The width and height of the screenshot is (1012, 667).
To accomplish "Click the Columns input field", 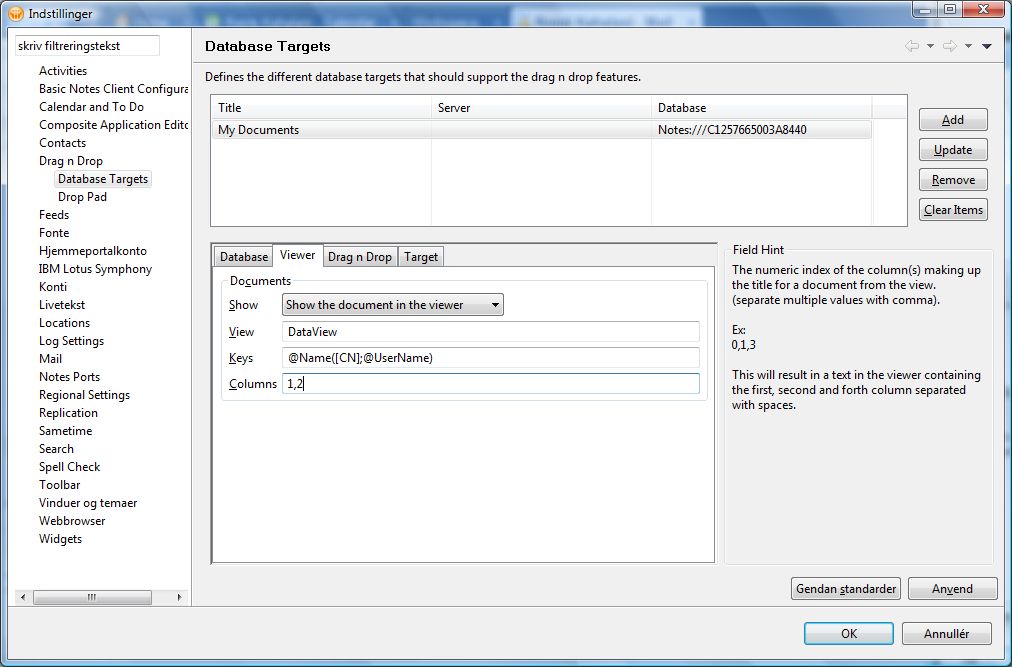I will point(491,384).
